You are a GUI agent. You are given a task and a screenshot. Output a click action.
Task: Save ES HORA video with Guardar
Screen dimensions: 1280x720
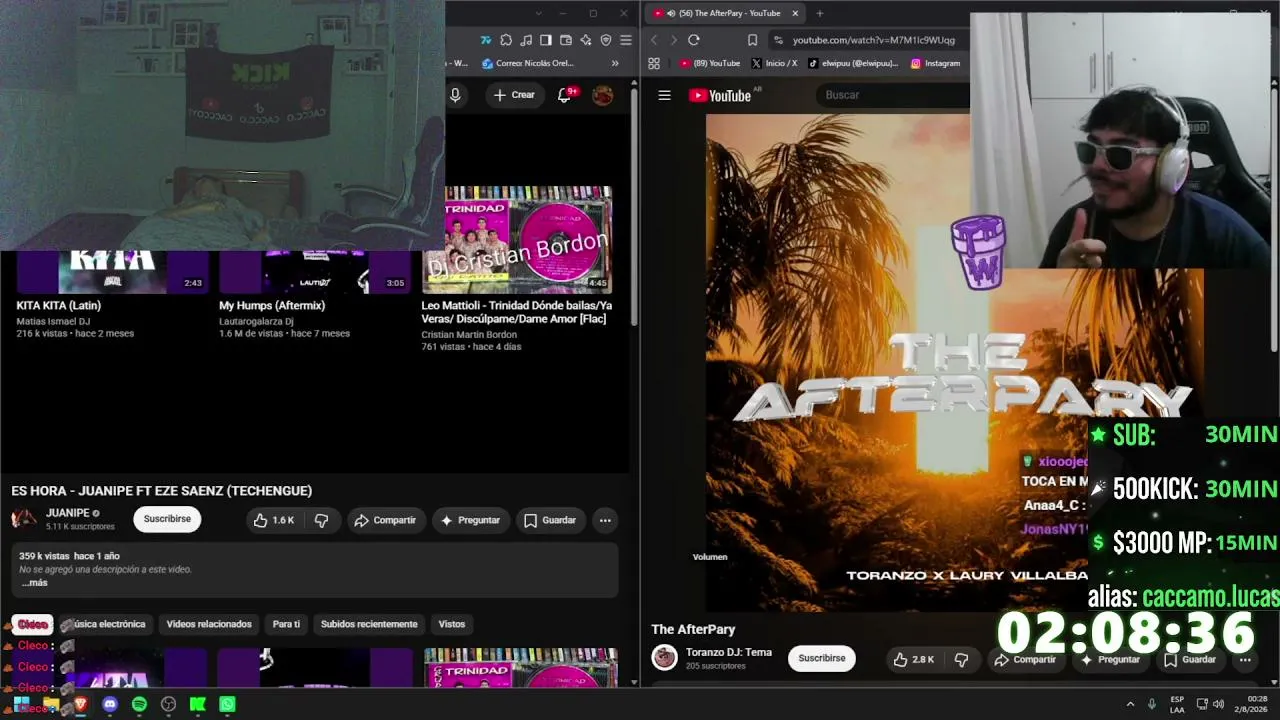[x=550, y=520]
